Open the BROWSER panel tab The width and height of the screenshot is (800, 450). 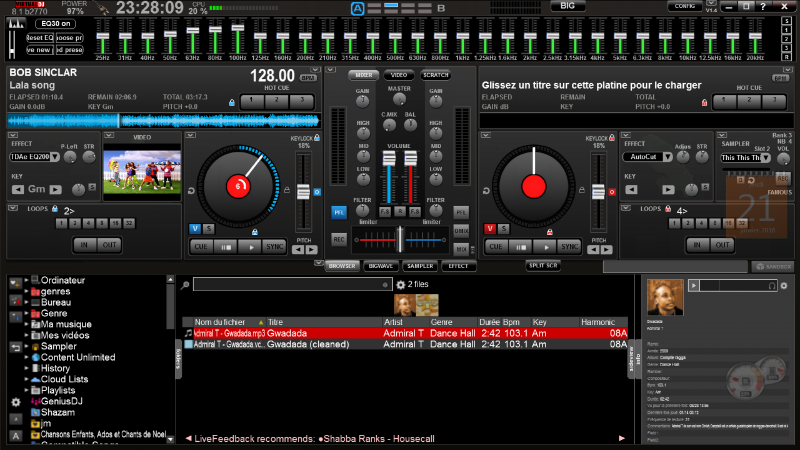[342, 266]
